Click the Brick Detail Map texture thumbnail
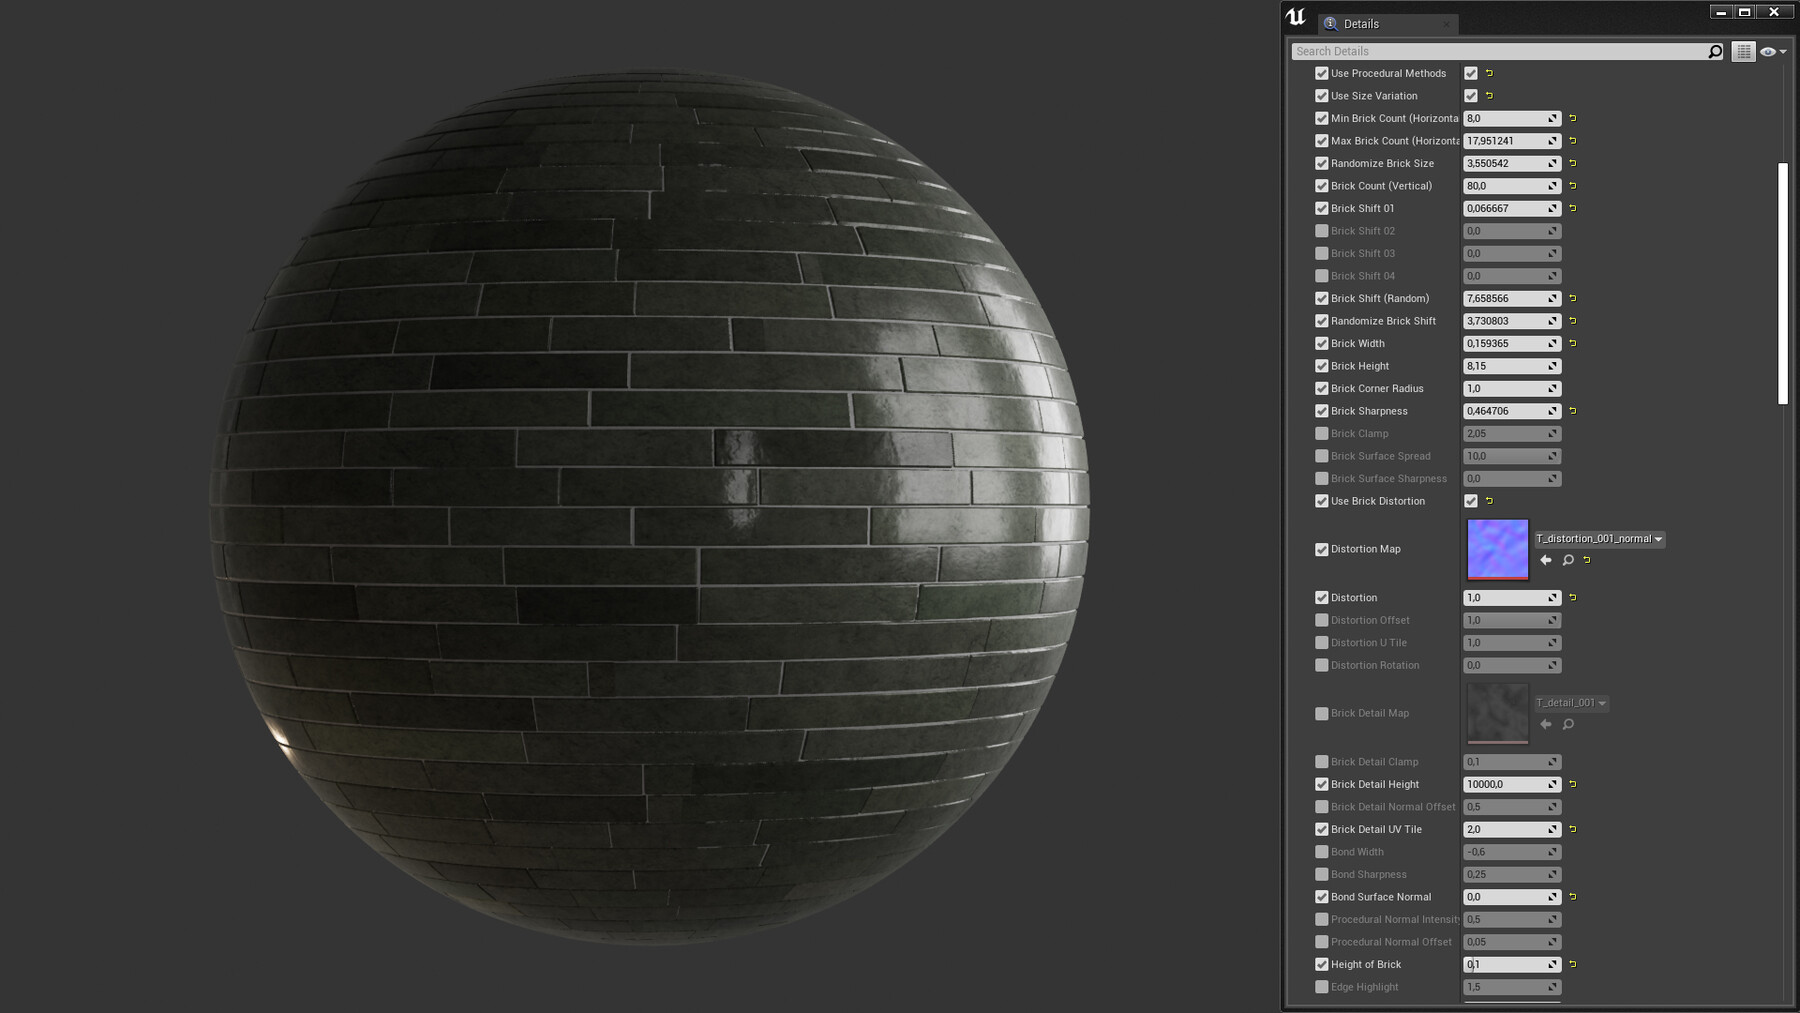Image resolution: width=1800 pixels, height=1013 pixels. click(1498, 713)
